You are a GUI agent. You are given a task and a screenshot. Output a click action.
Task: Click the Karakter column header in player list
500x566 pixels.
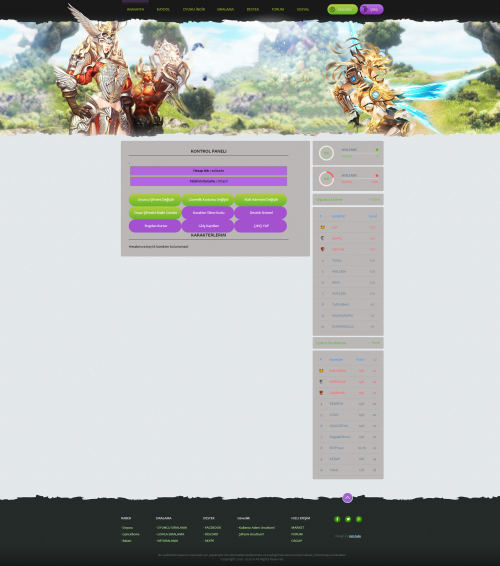(338, 216)
